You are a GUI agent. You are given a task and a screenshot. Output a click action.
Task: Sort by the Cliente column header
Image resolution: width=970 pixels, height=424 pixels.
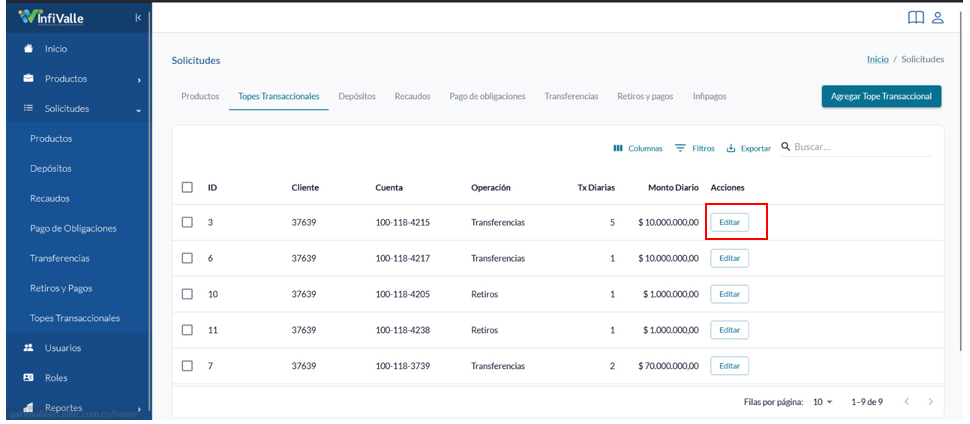[305, 188]
